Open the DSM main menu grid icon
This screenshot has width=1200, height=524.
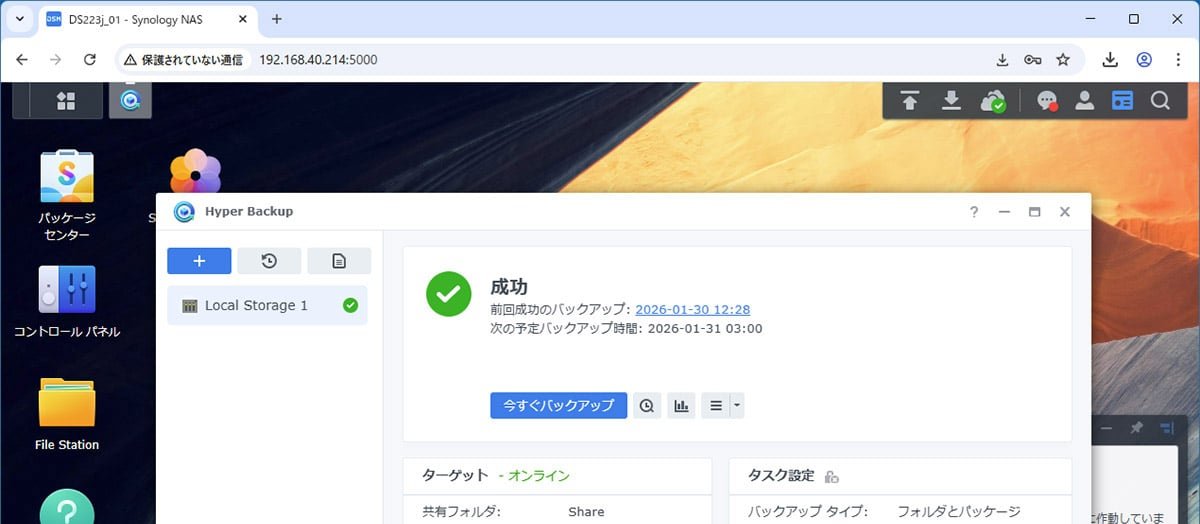pos(66,101)
